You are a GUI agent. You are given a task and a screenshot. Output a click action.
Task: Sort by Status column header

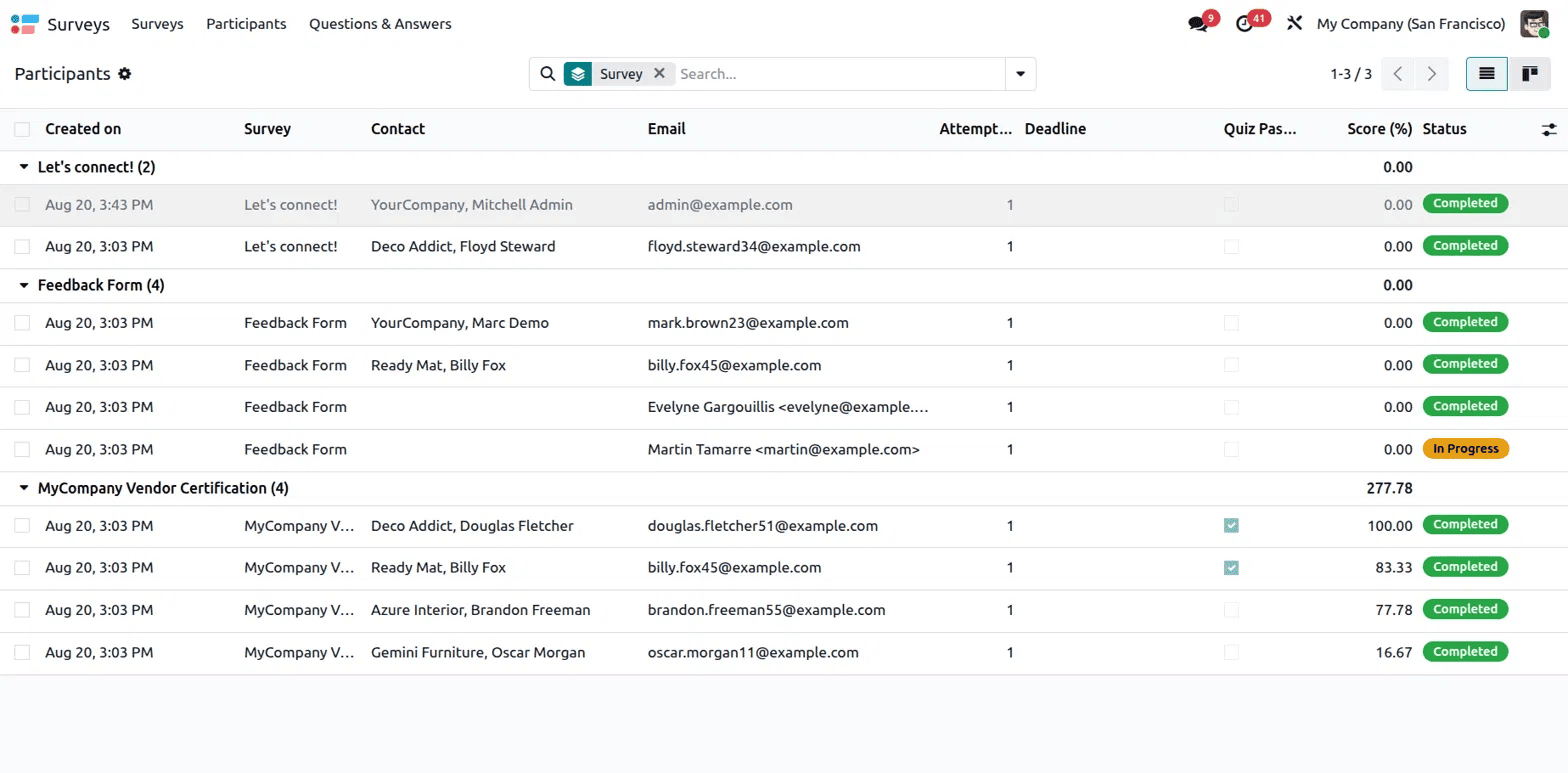coord(1445,129)
